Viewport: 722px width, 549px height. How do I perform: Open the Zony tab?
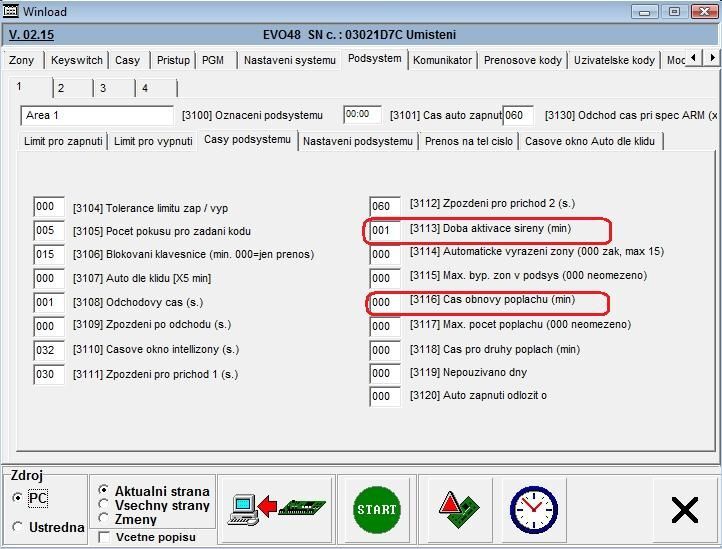click(x=21, y=60)
